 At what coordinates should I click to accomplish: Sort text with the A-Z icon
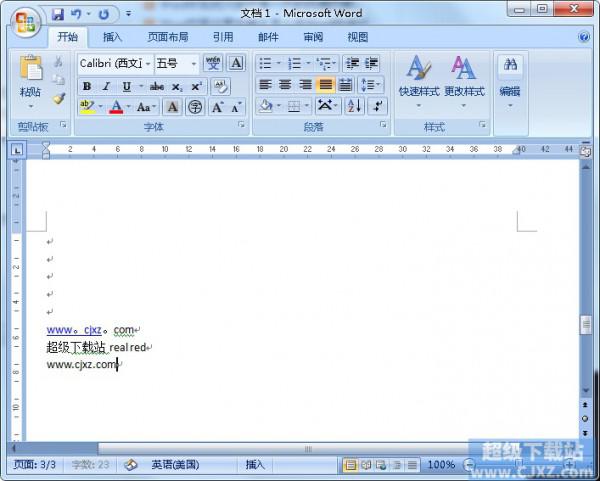click(354, 106)
